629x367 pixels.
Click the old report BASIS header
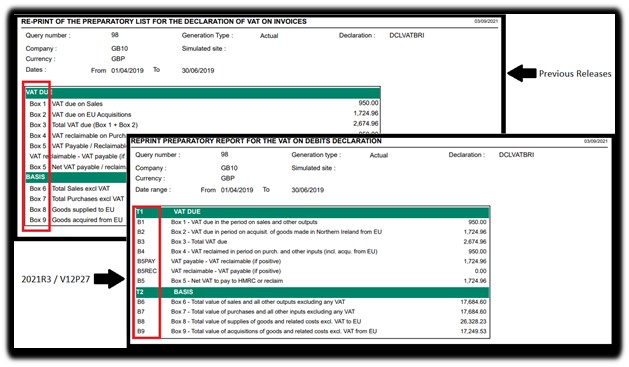[76, 177]
